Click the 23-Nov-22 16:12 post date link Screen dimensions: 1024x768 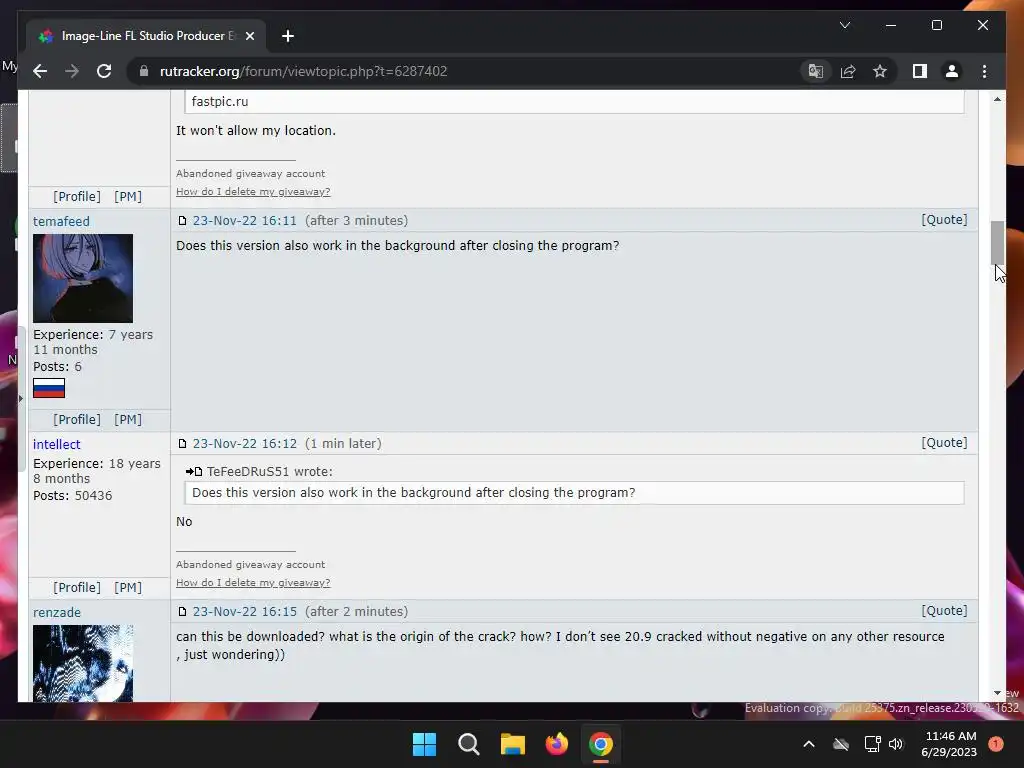tap(244, 443)
